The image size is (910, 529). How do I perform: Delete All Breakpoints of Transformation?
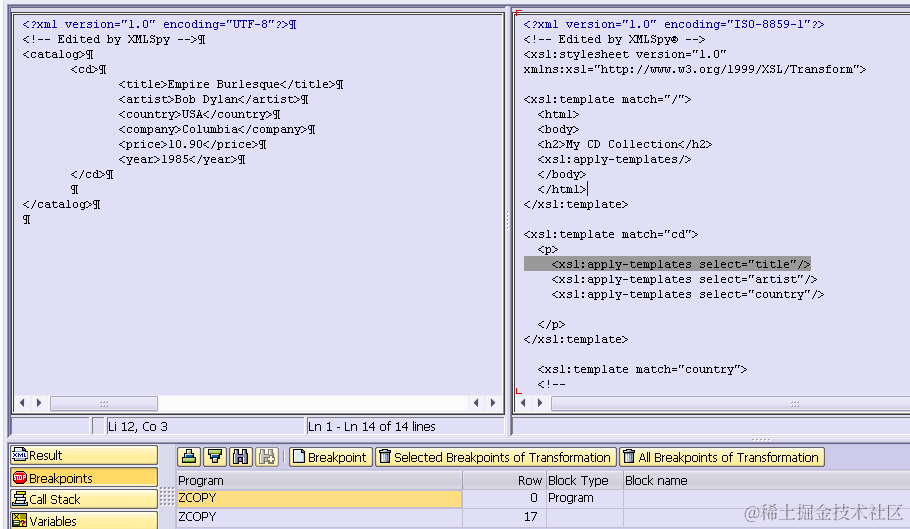tap(721, 457)
